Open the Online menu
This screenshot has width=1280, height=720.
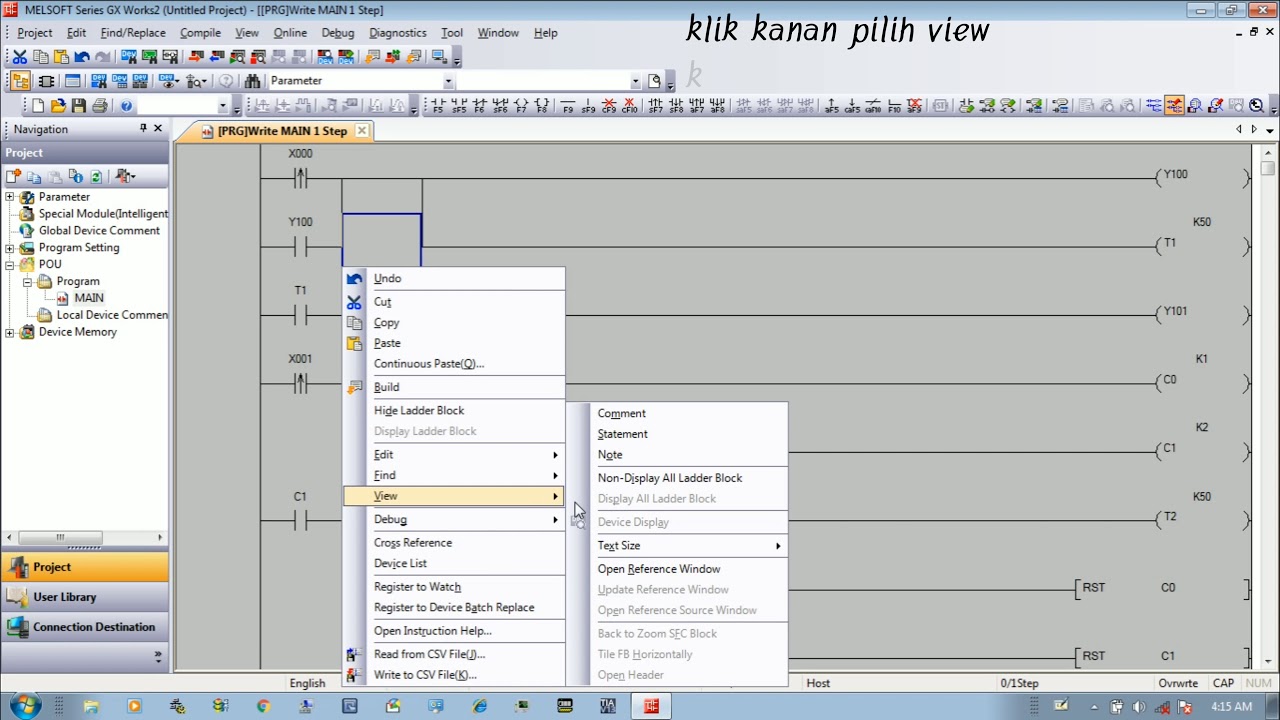pyautogui.click(x=290, y=33)
